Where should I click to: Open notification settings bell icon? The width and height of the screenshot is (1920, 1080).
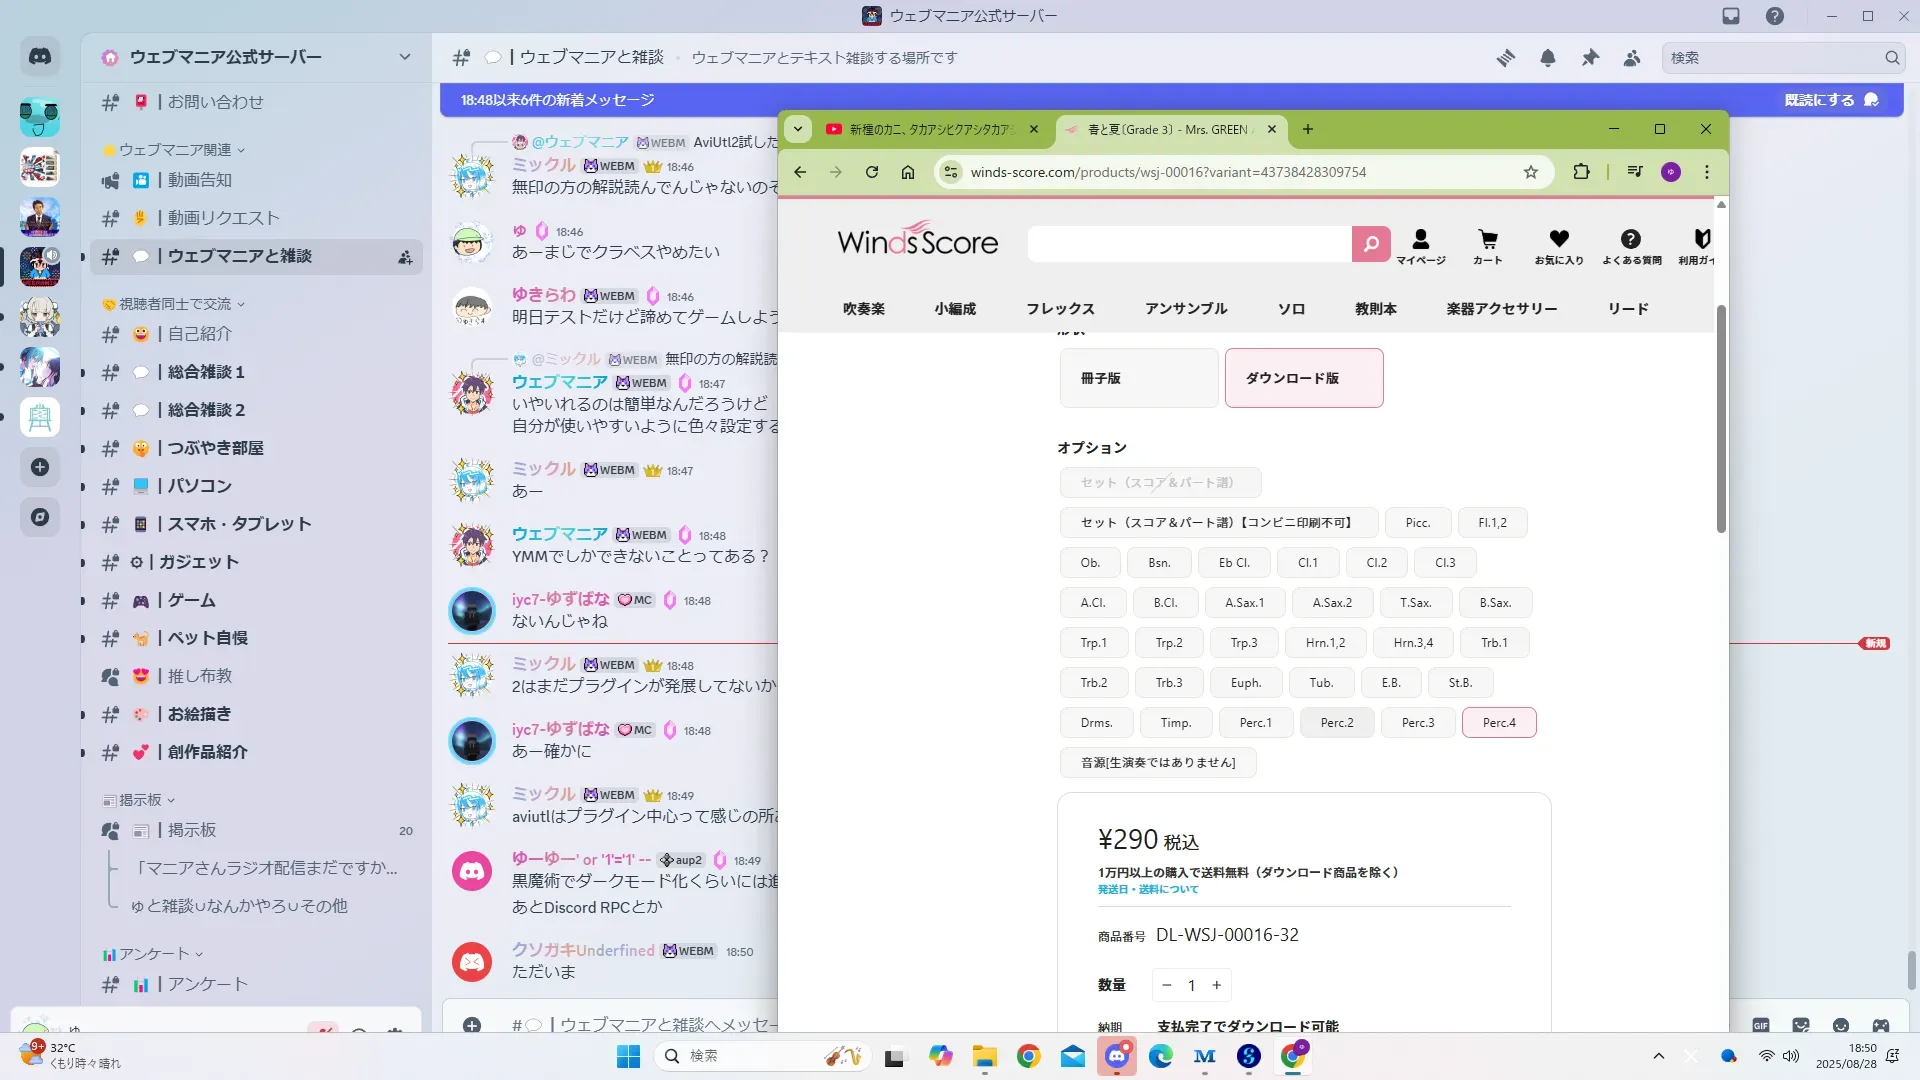[x=1548, y=58]
